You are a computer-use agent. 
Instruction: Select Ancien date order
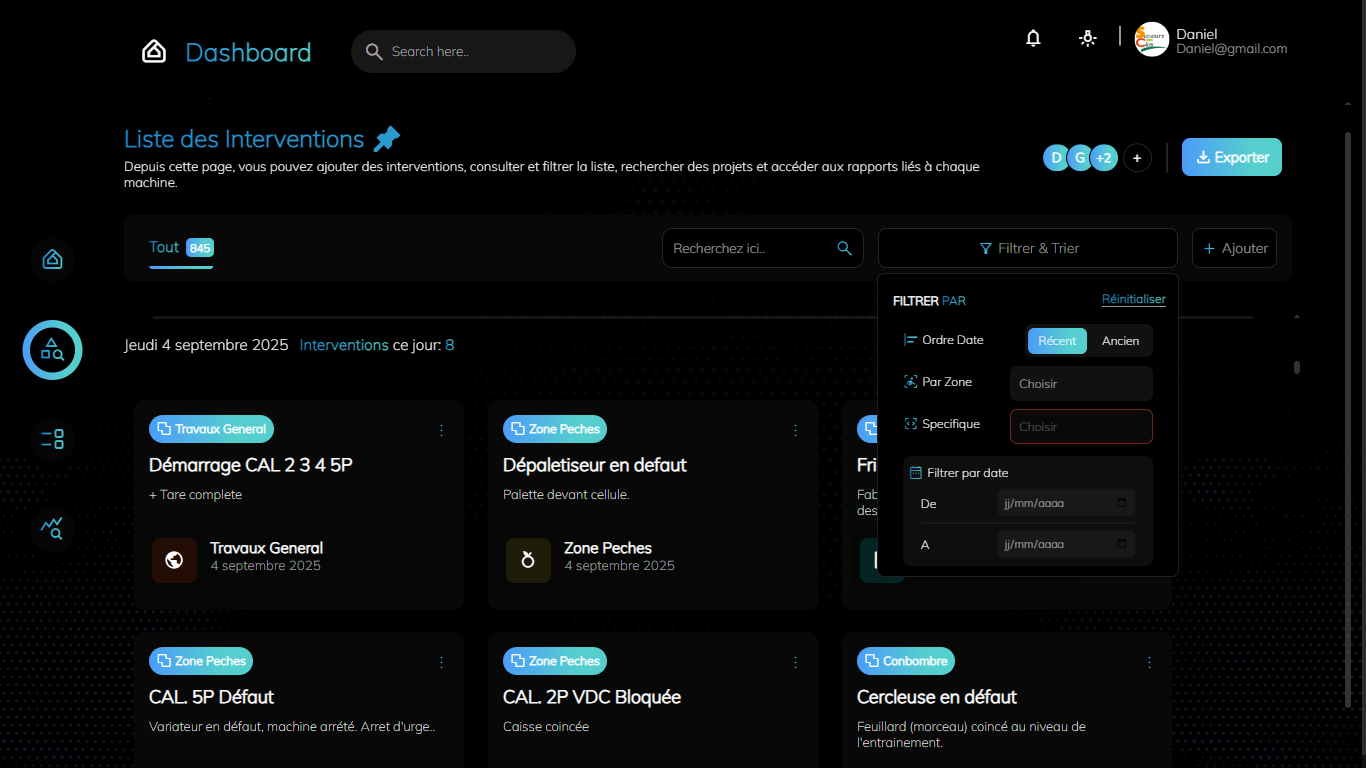[x=1120, y=341]
